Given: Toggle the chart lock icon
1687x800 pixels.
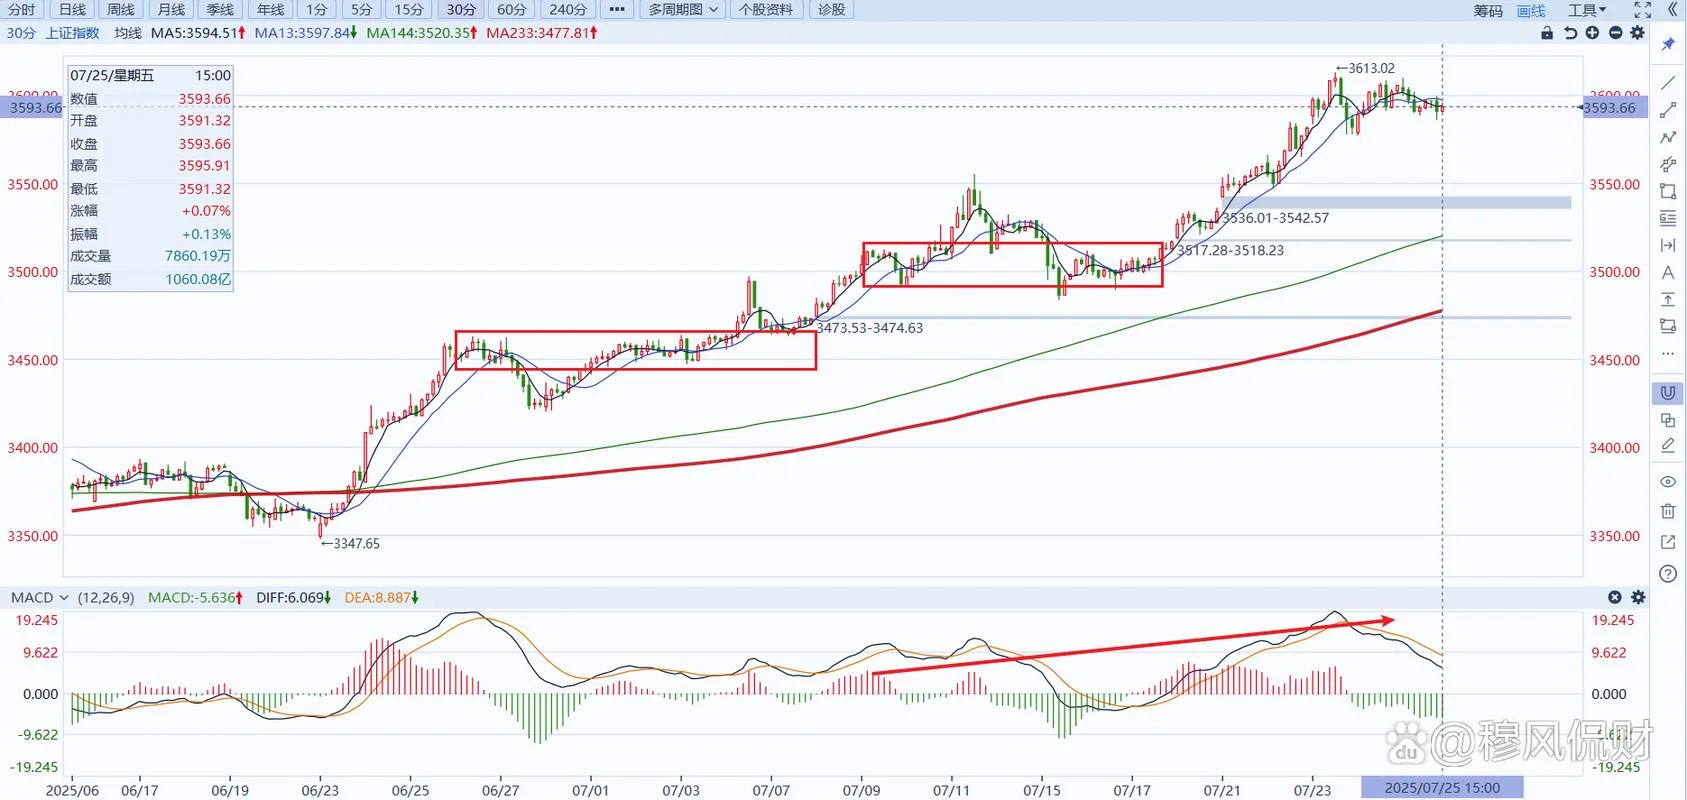Looking at the screenshot, I should coord(1547,33).
